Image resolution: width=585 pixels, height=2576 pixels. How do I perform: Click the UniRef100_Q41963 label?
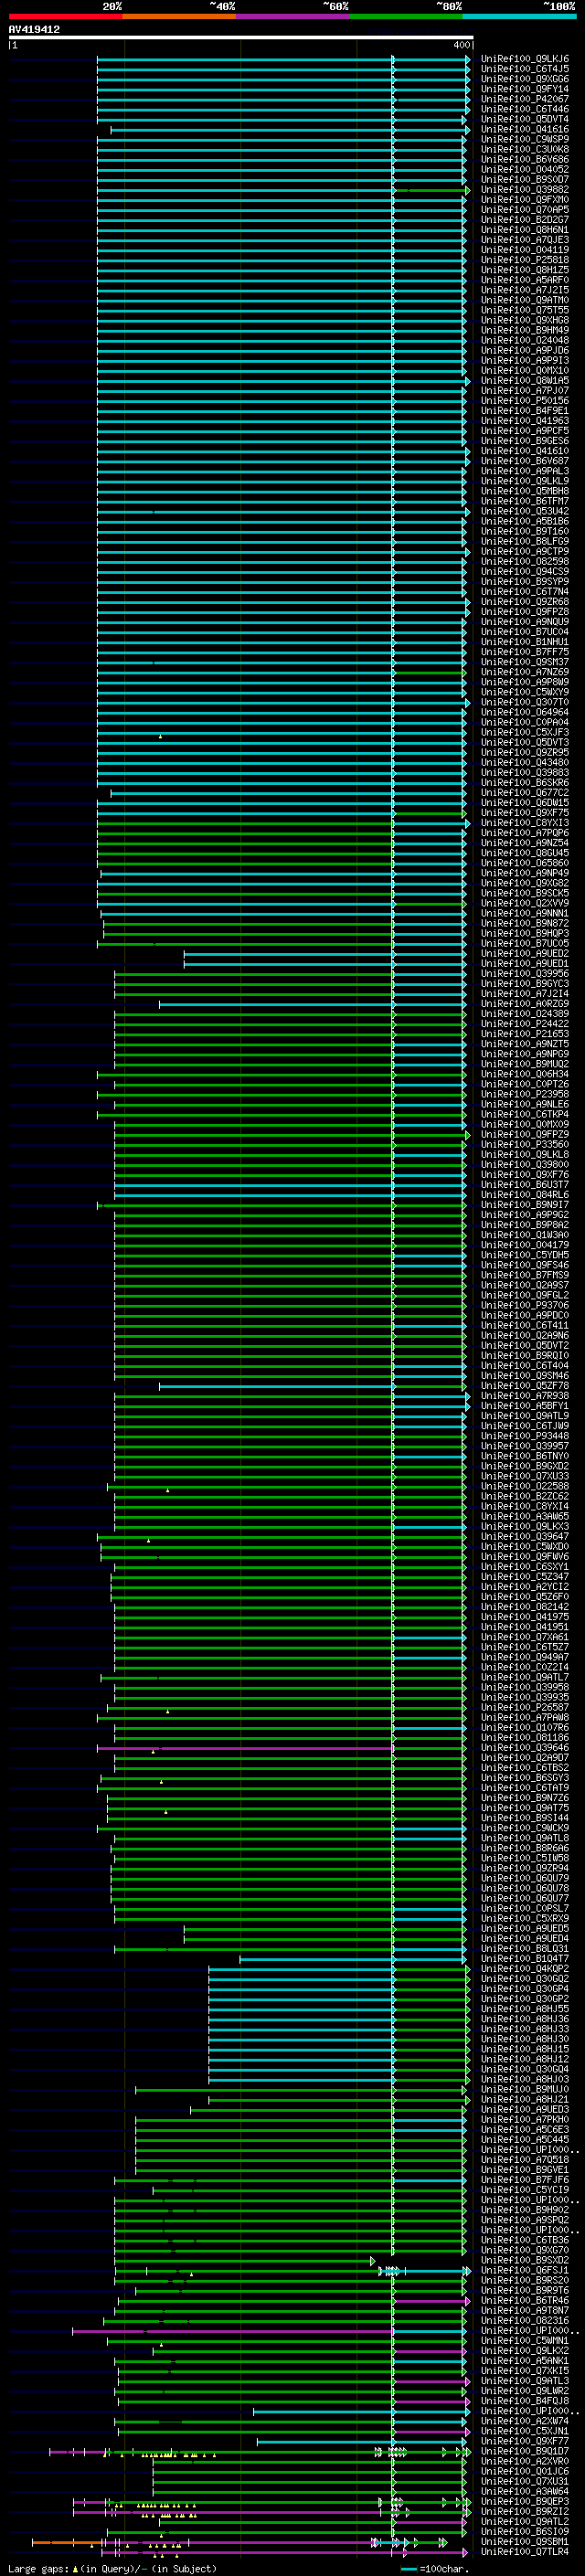click(x=525, y=421)
